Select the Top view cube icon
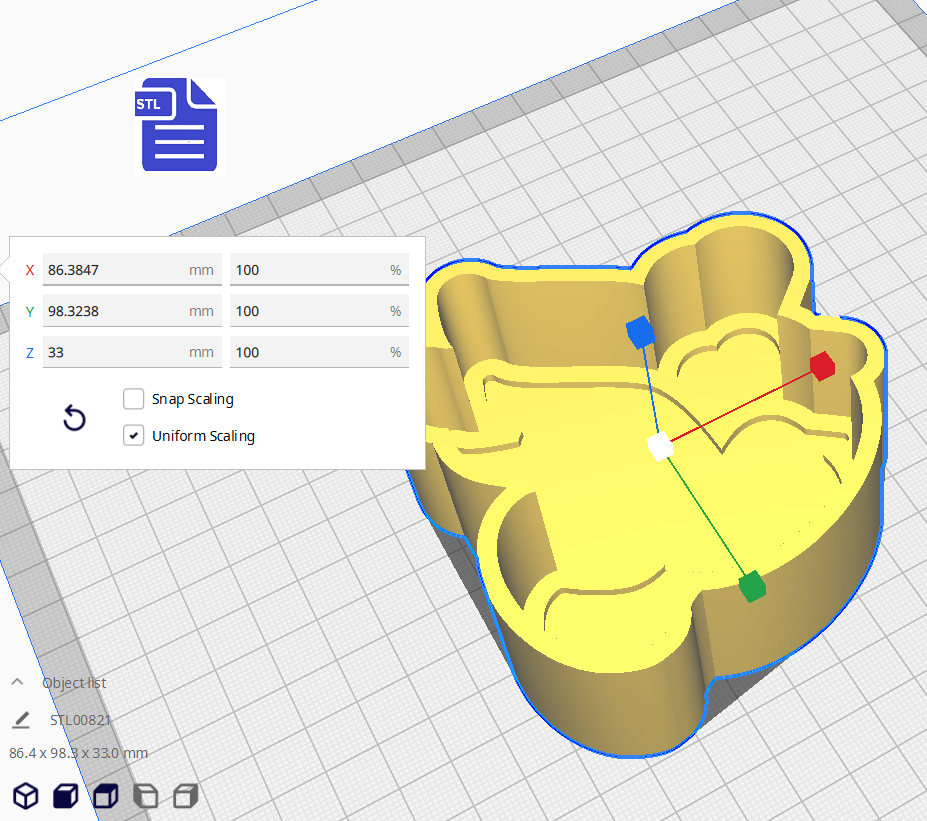This screenshot has width=927, height=821. 105,796
